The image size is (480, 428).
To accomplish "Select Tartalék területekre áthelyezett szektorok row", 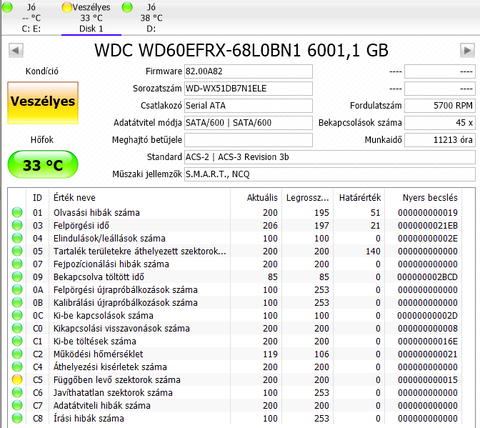I will [235, 251].
